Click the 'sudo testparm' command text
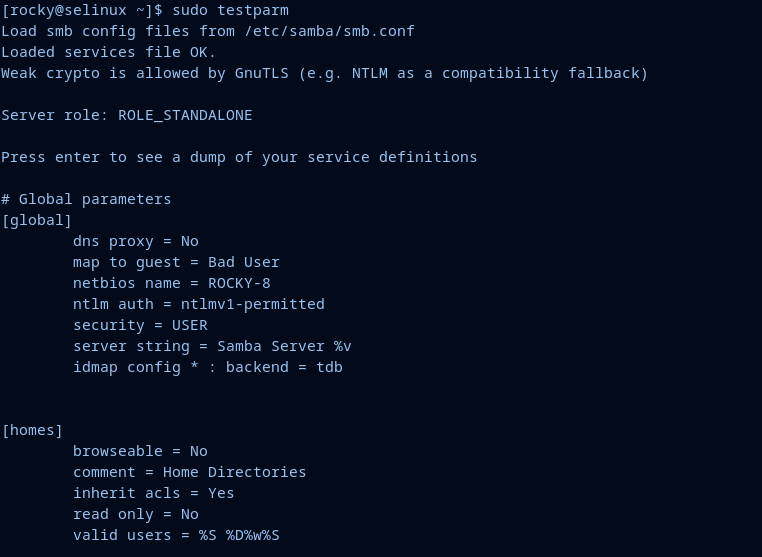This screenshot has height=557, width=762. [x=230, y=10]
